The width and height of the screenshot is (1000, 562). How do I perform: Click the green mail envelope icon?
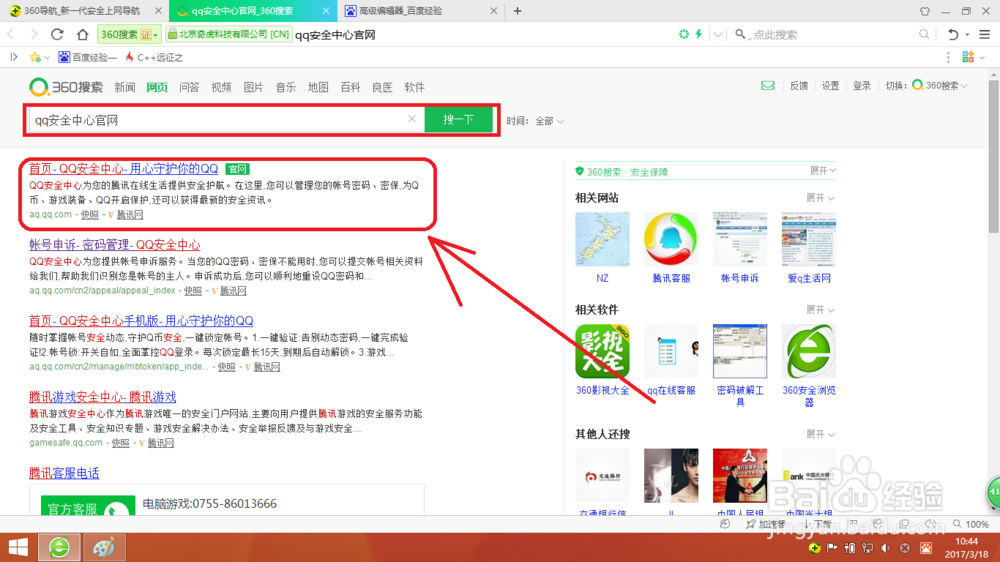pyautogui.click(x=768, y=85)
